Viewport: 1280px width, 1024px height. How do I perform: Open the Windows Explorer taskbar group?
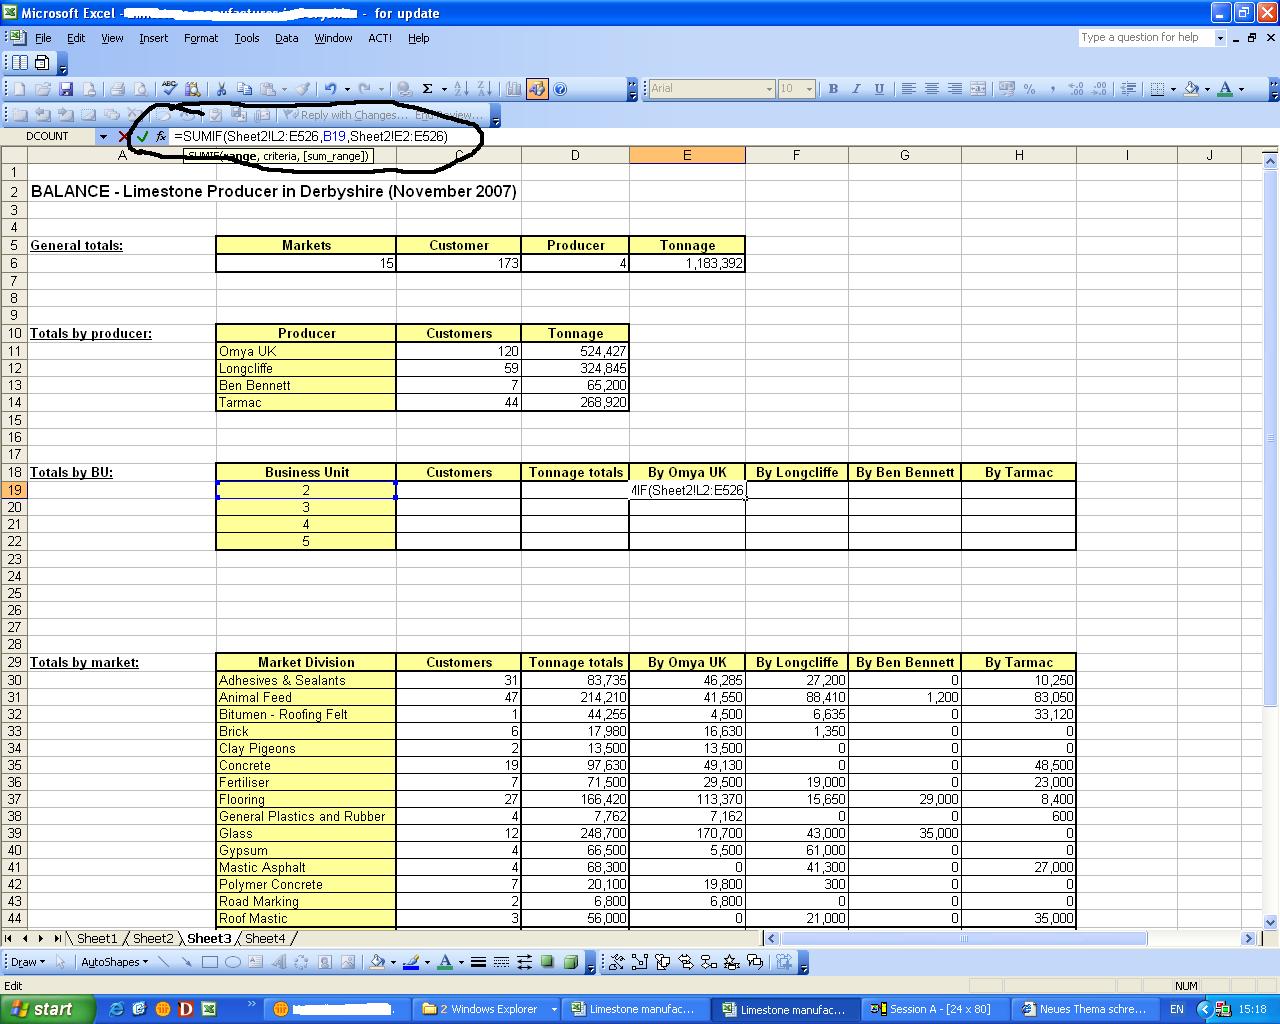coord(488,1009)
